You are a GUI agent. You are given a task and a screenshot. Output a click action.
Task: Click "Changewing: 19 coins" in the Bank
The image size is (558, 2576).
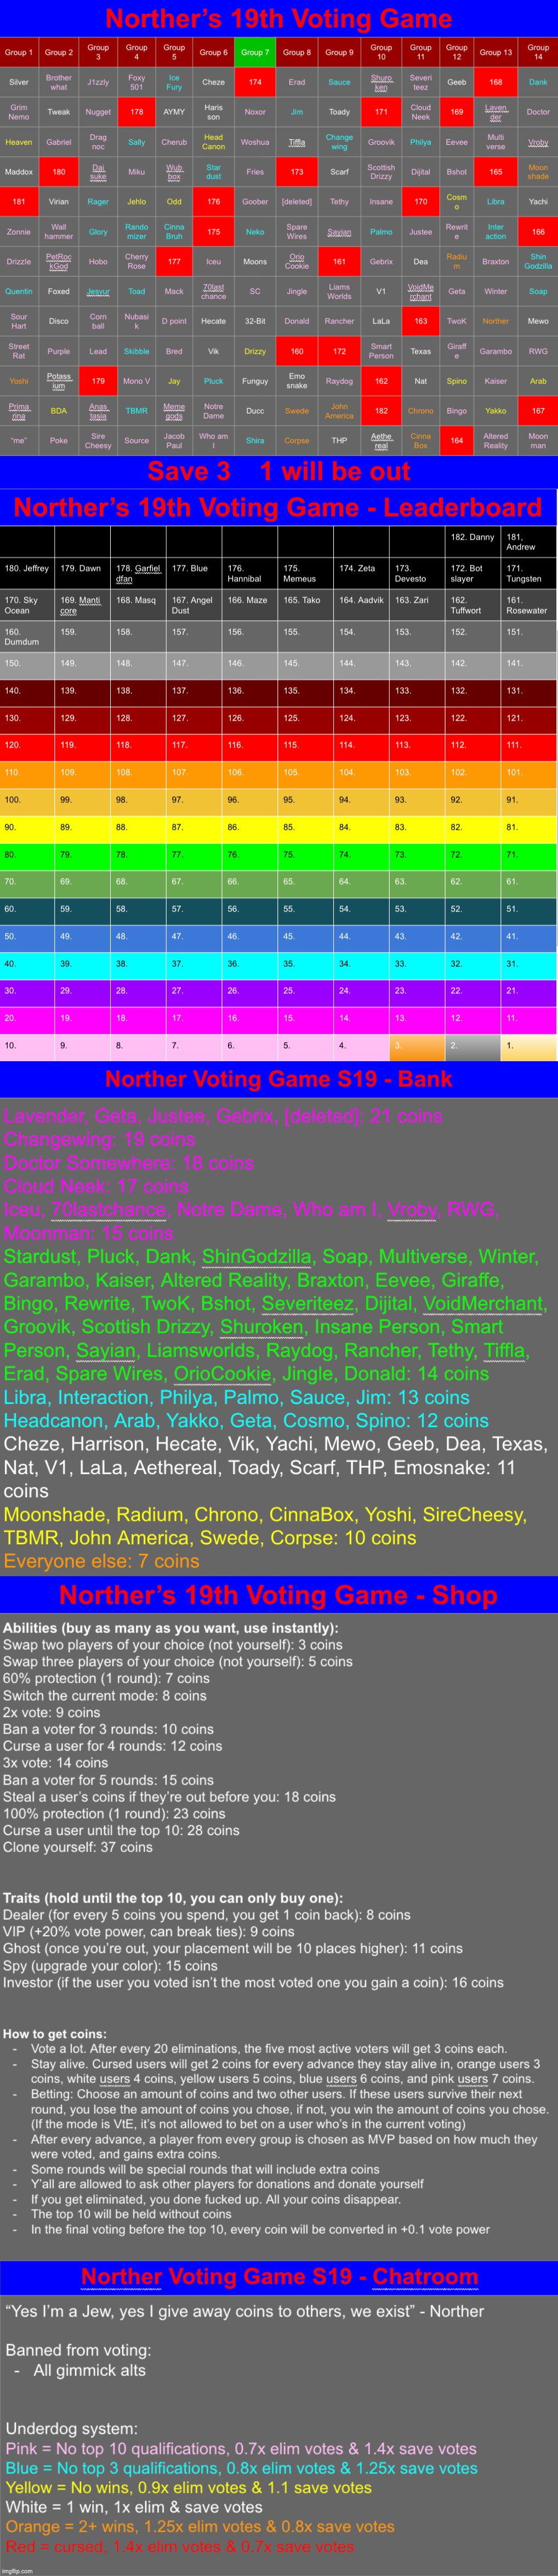point(100,1139)
